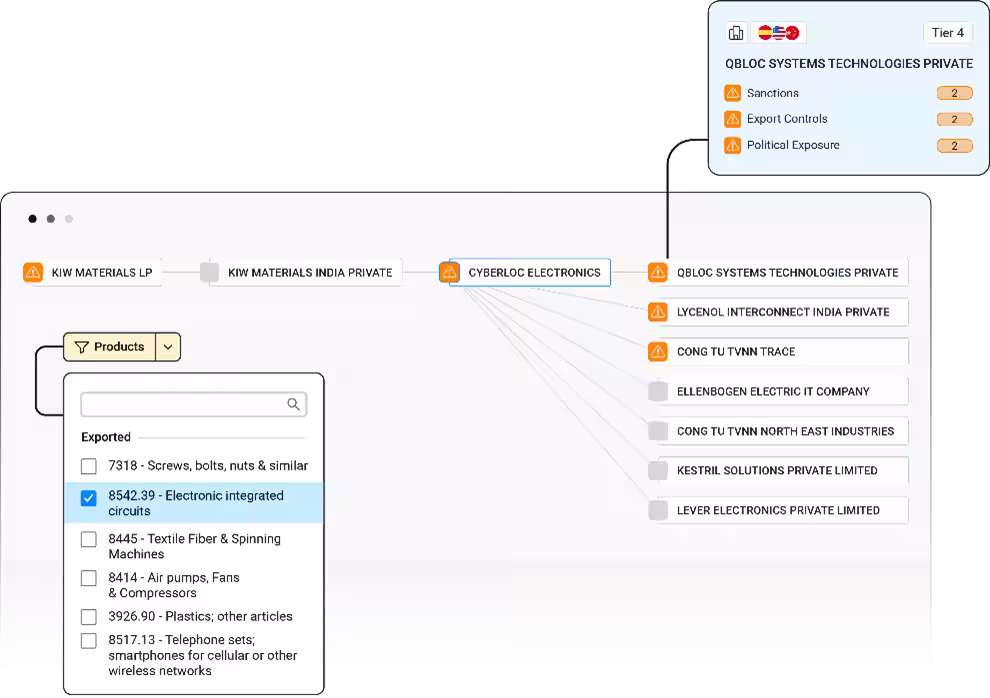Image resolution: width=990 pixels, height=698 pixels.
Task: Select Kestril Solutions Private Limited node
Action: (776, 470)
